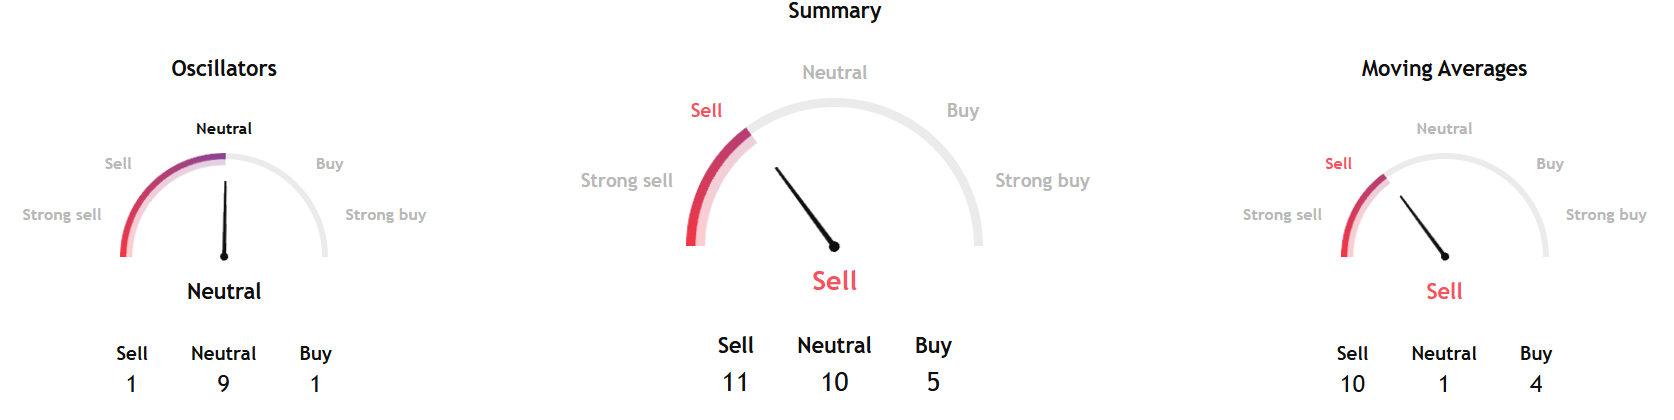This screenshot has height=420, width=1674.
Task: Click the large Sell result under Summary gauge
Action: (x=834, y=281)
